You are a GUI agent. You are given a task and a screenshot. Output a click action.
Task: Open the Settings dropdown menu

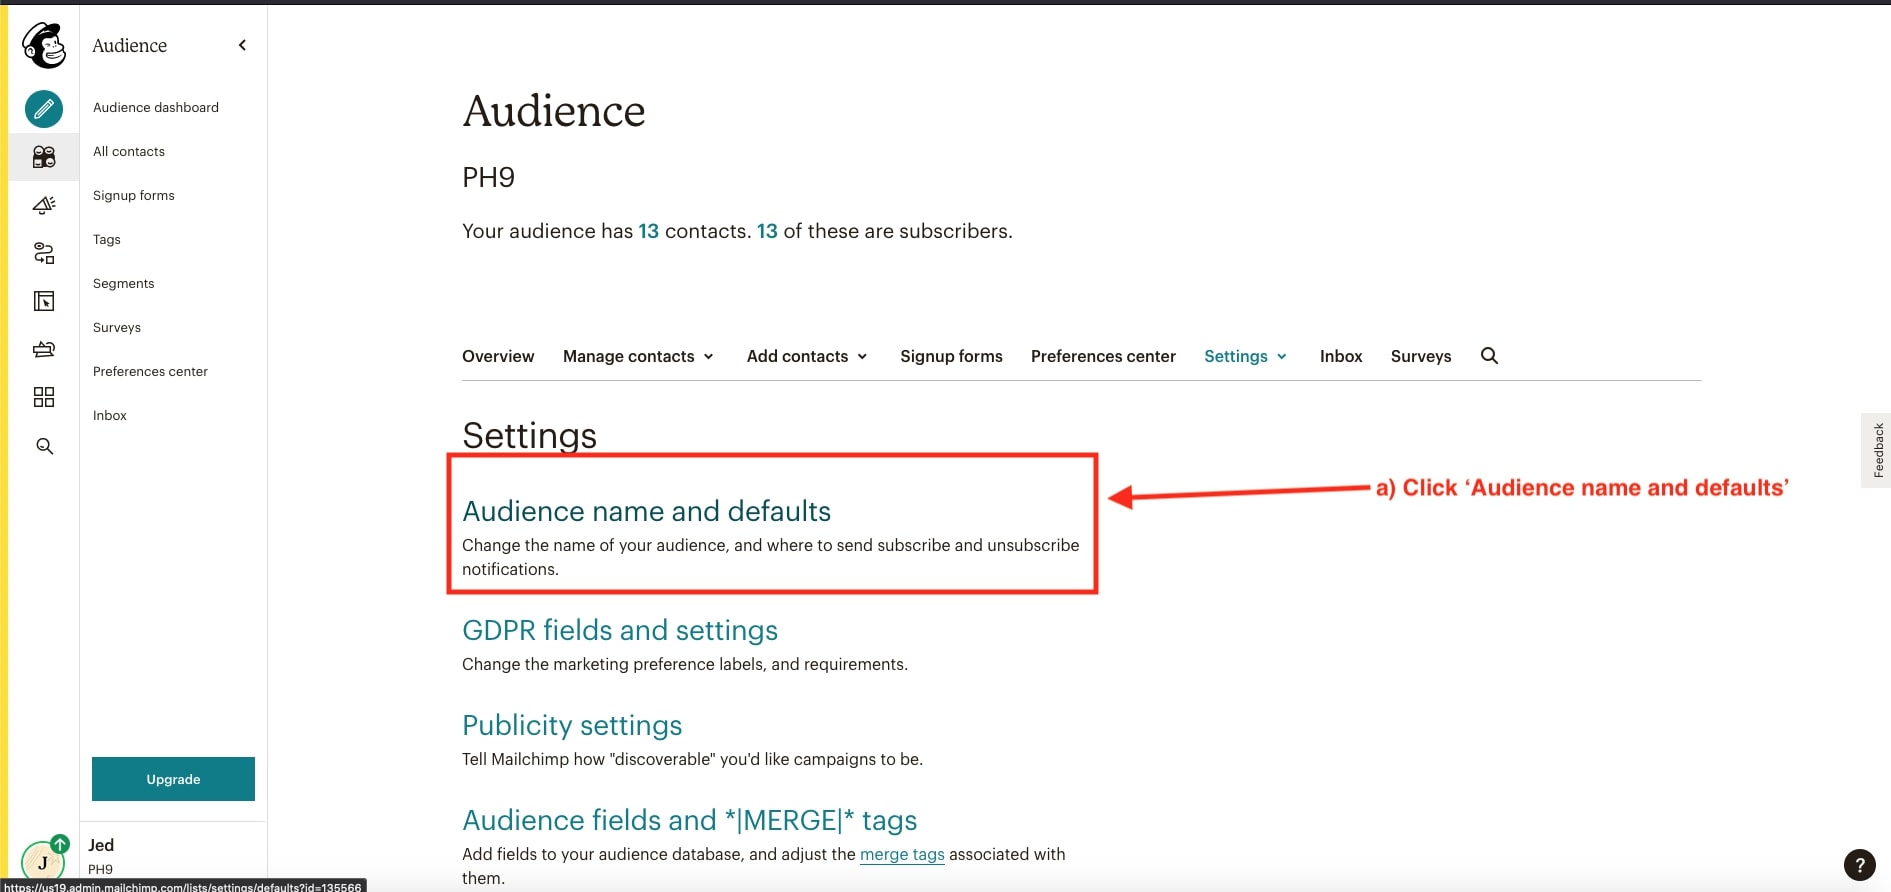click(x=1245, y=356)
